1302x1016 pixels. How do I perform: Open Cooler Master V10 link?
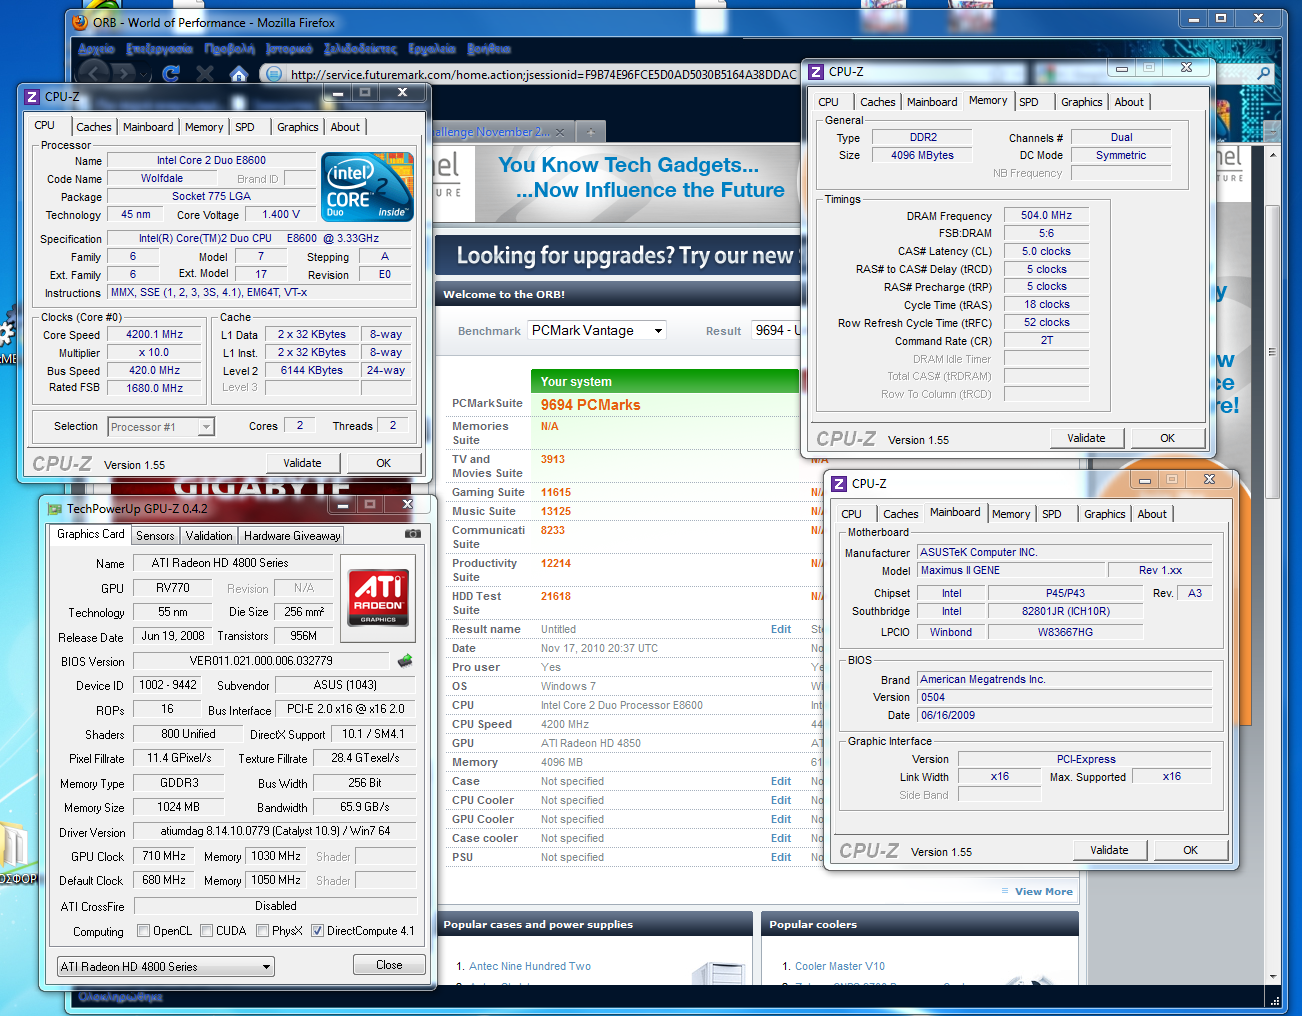(840, 966)
